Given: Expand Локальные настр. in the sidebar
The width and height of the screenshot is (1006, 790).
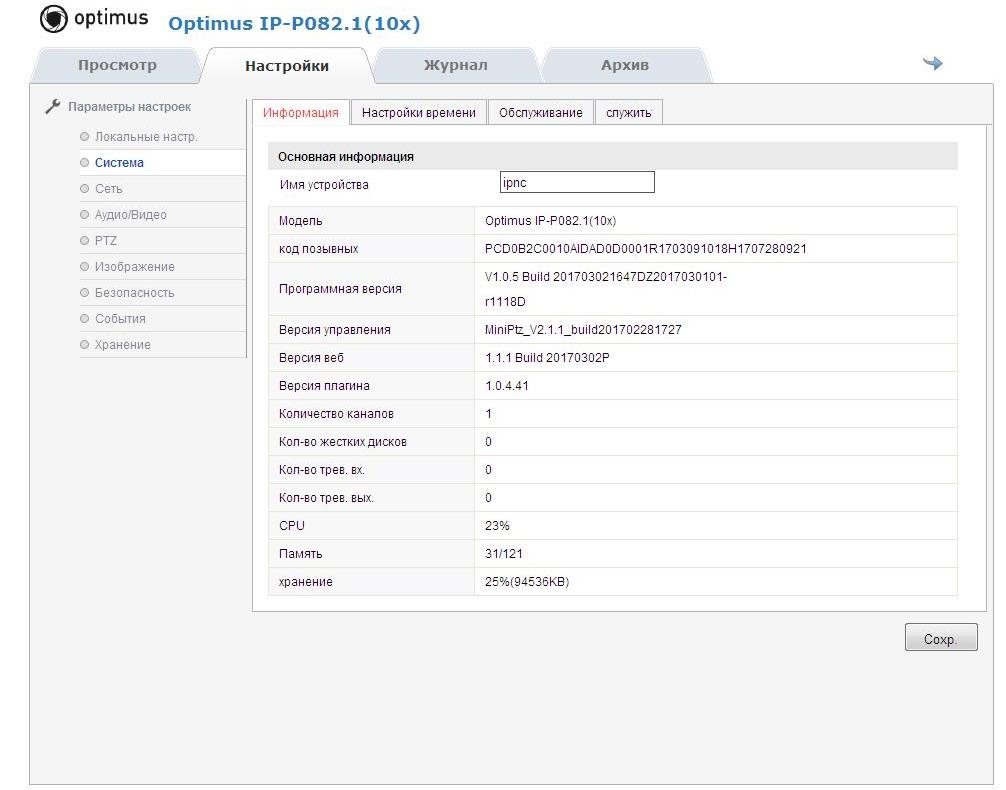Looking at the screenshot, I should (146, 137).
